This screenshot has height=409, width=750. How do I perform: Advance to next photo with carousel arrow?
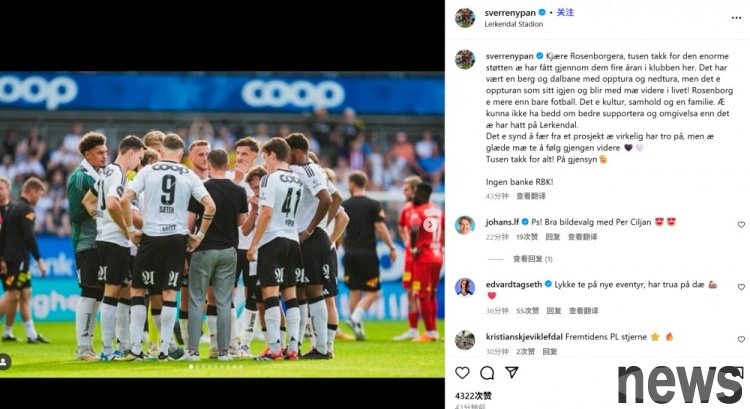pos(430,224)
